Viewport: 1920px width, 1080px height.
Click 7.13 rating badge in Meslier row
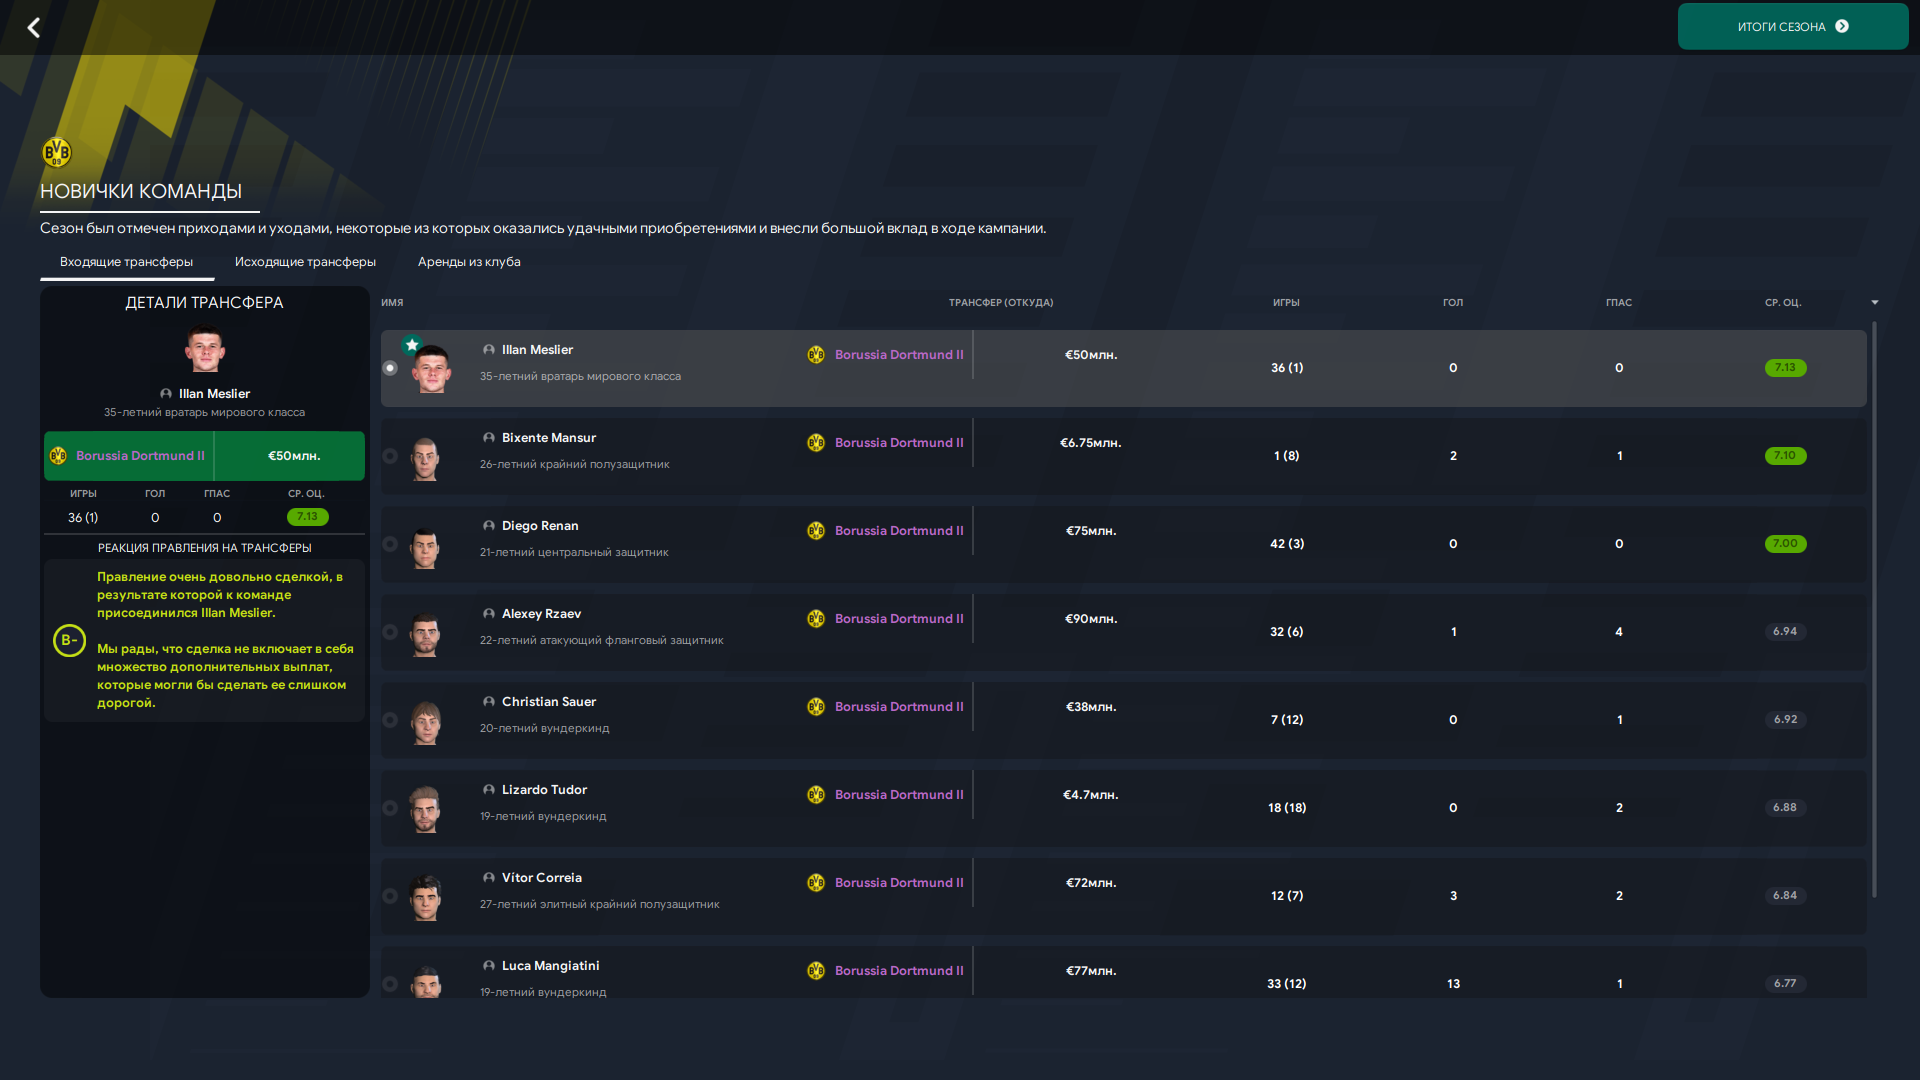[1785, 368]
